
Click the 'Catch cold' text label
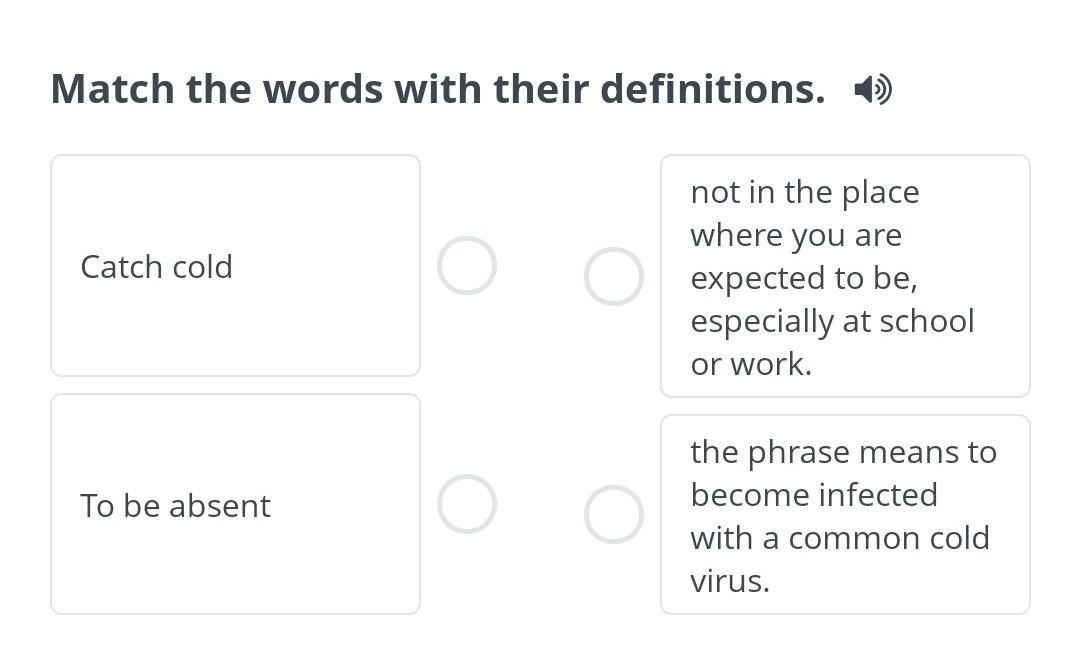pos(156,267)
